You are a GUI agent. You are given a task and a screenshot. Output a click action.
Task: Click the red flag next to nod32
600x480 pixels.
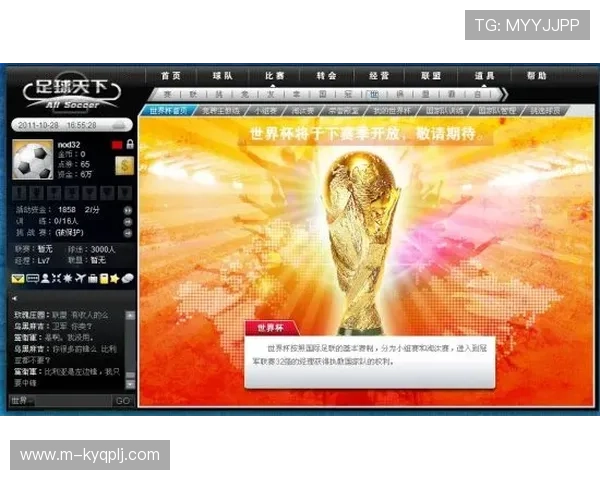[x=117, y=145]
